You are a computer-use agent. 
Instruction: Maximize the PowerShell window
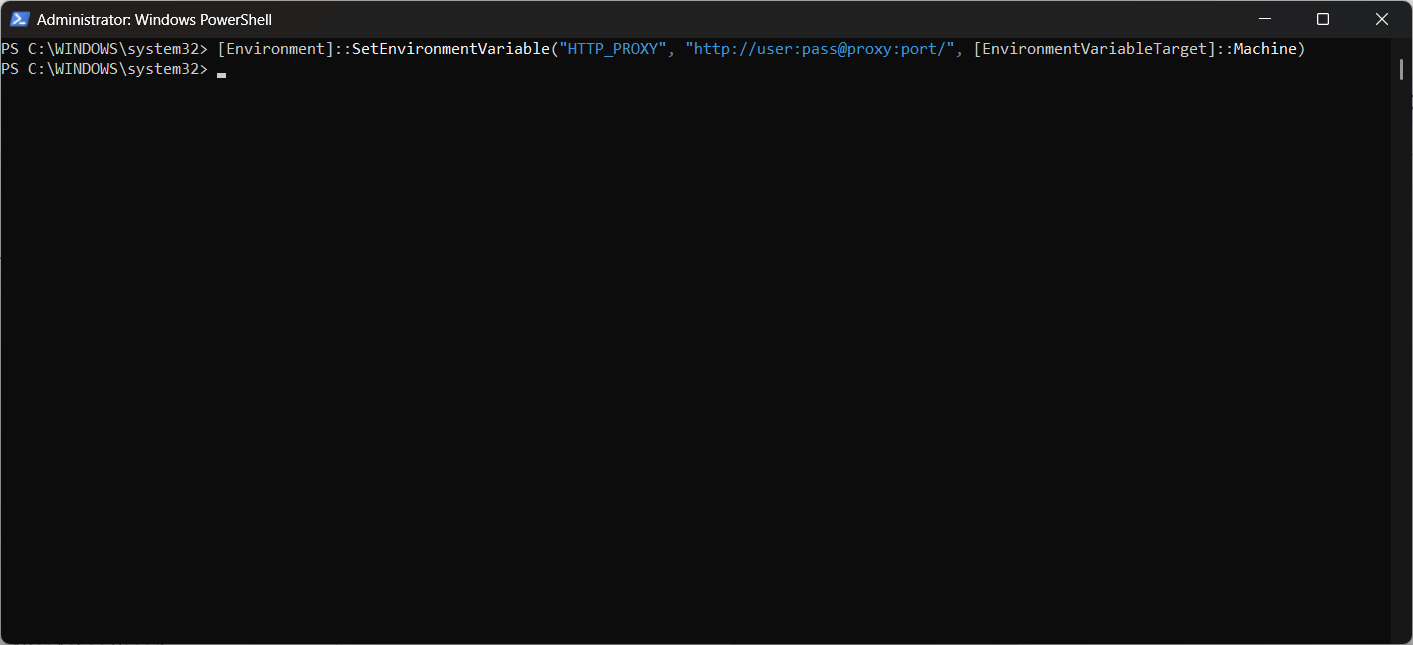pyautogui.click(x=1322, y=18)
